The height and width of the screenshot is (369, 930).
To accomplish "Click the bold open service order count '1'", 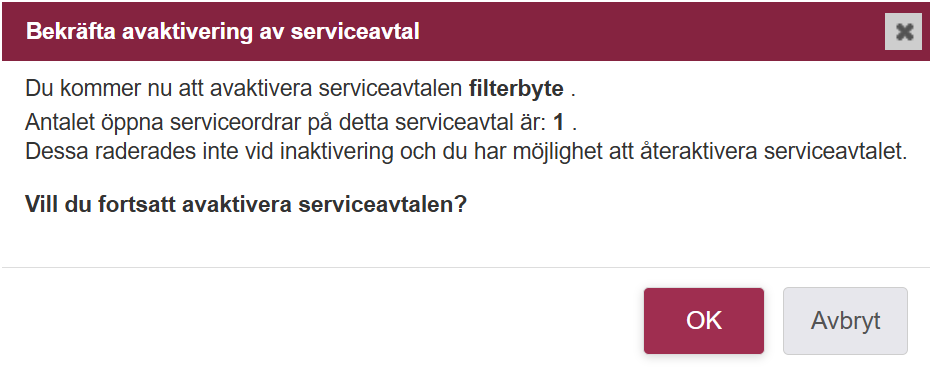I will point(558,123).
